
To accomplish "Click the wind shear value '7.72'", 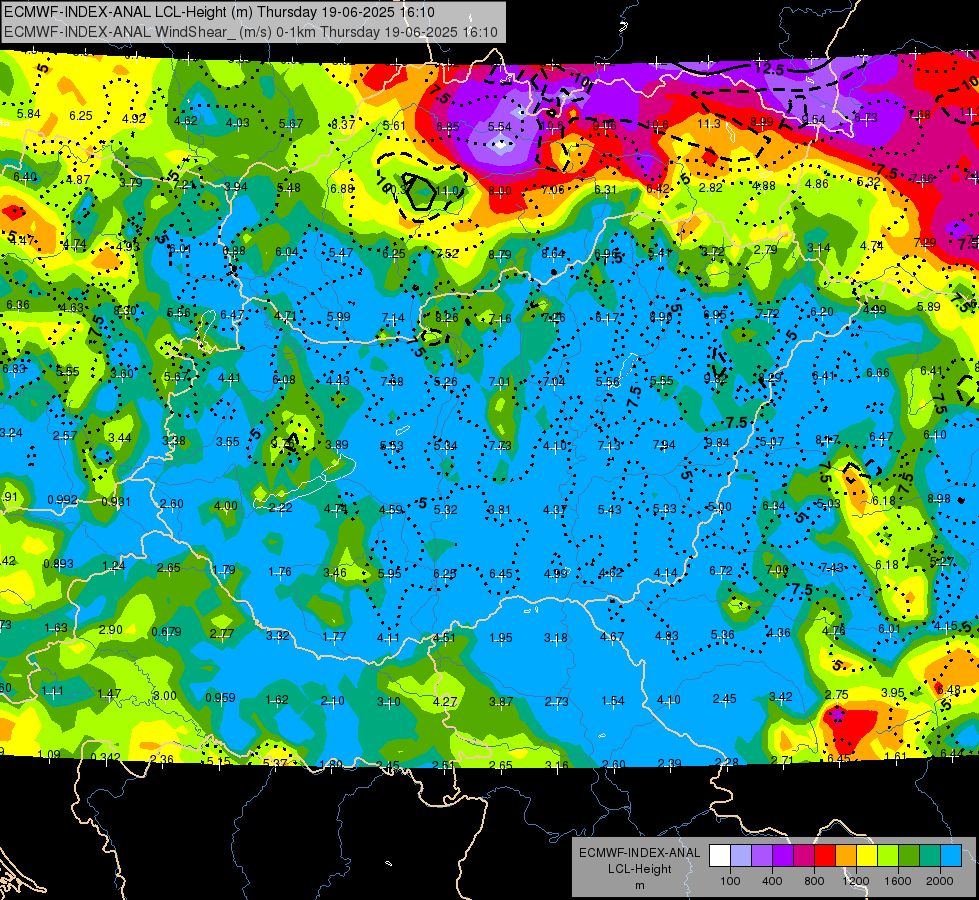I will (768, 314).
